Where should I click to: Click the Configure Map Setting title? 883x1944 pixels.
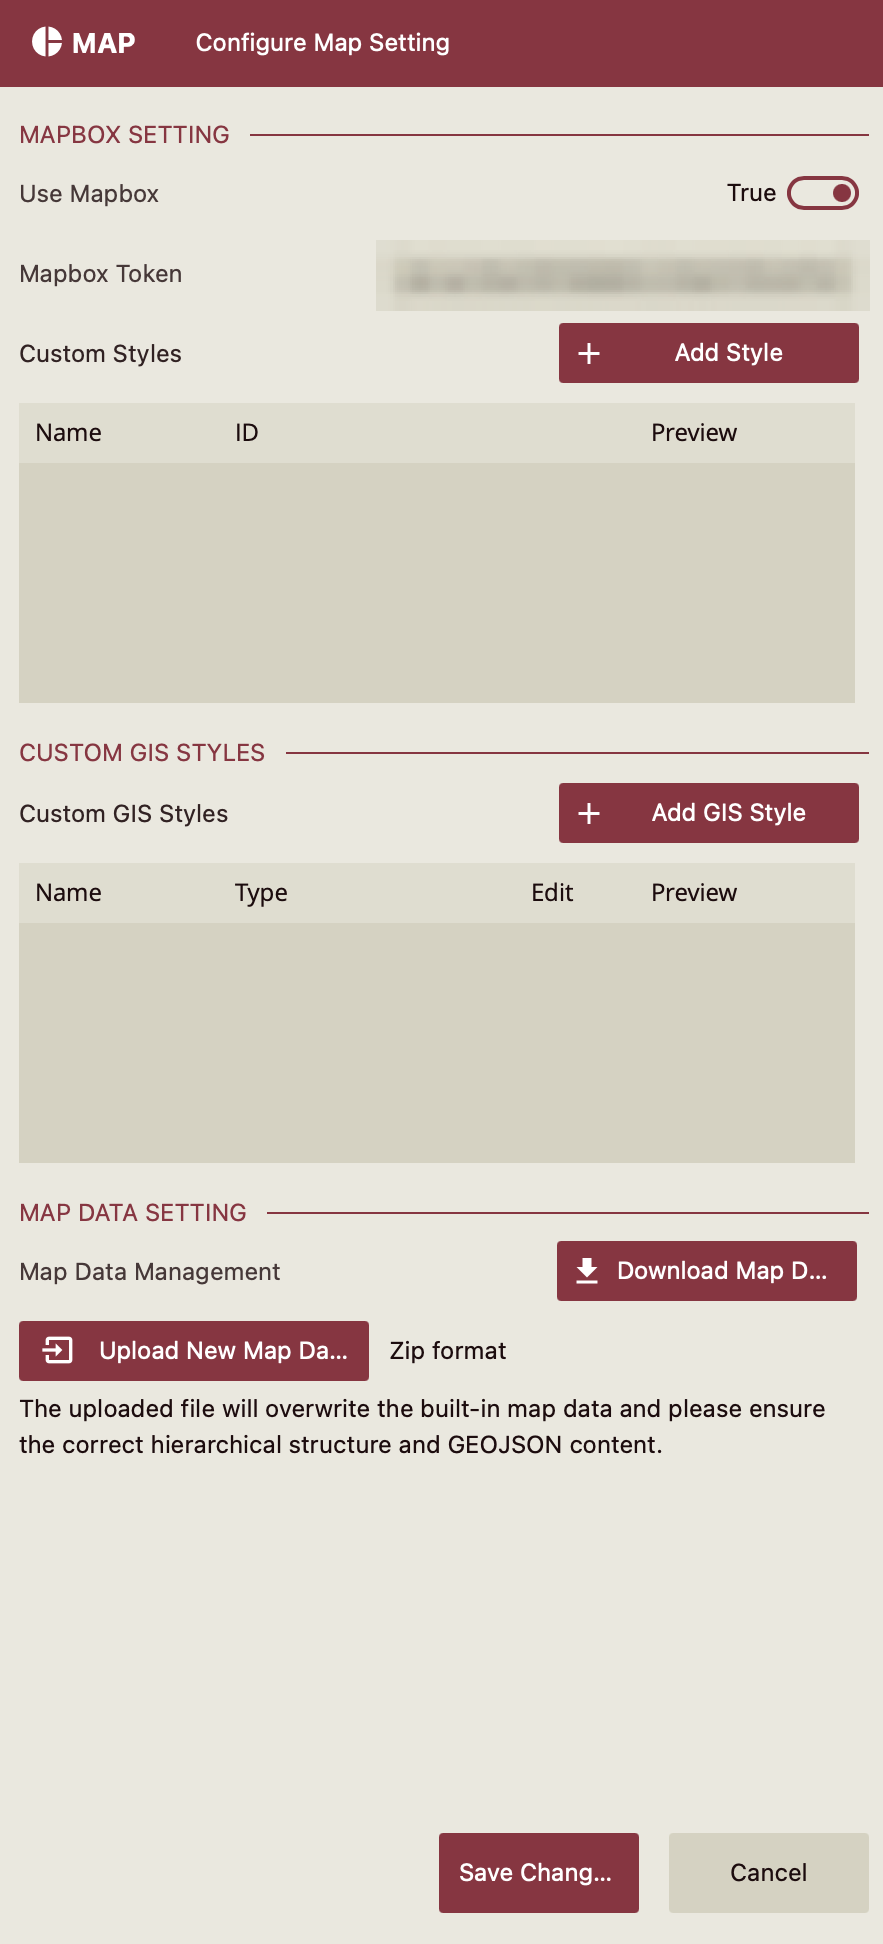[322, 43]
